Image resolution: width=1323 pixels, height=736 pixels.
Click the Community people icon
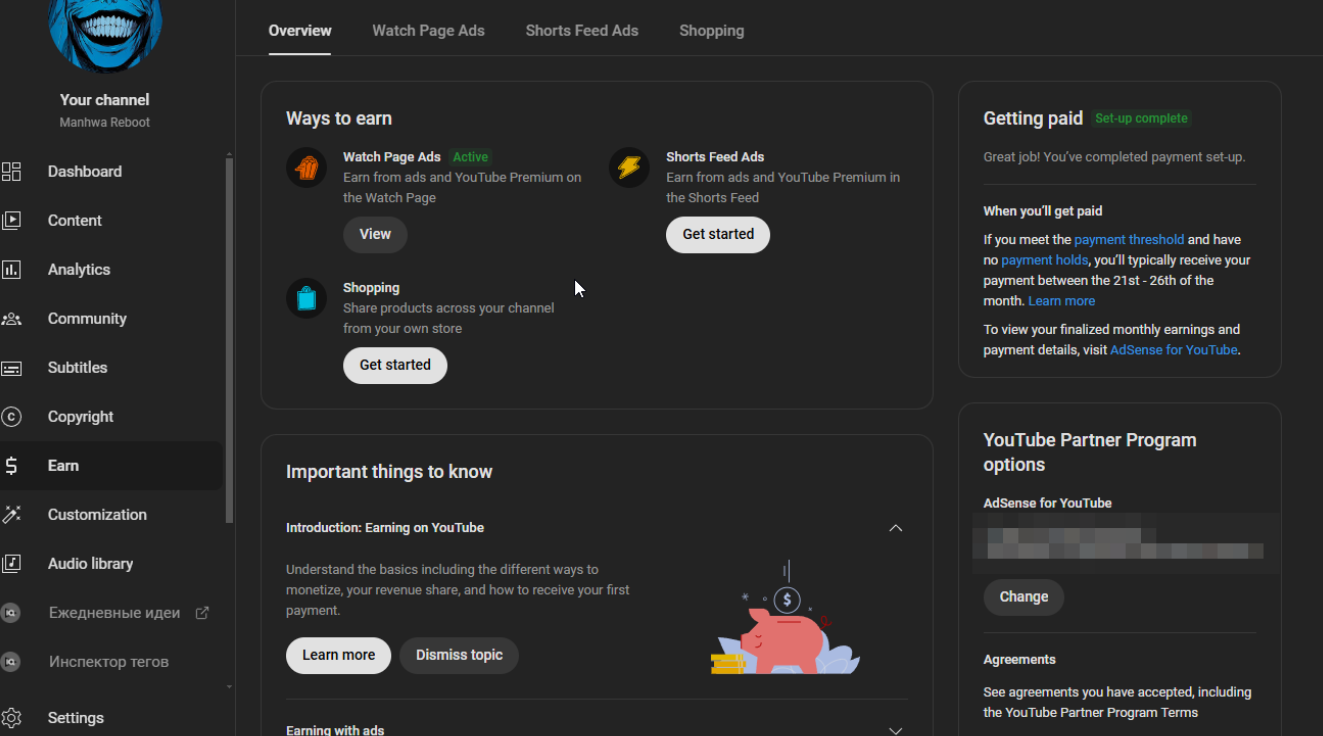[x=11, y=319]
